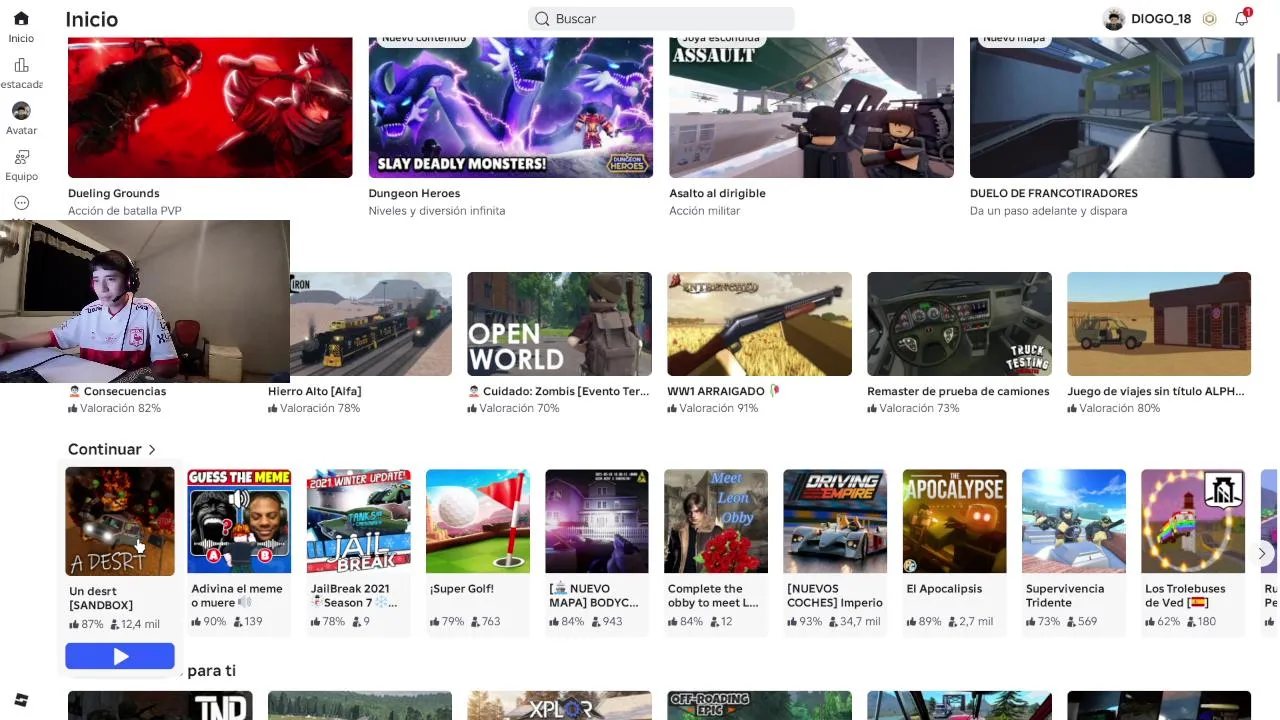Open the Dungeon Heroes banner thumbnail
This screenshot has width=1280, height=720.
pyautogui.click(x=510, y=107)
